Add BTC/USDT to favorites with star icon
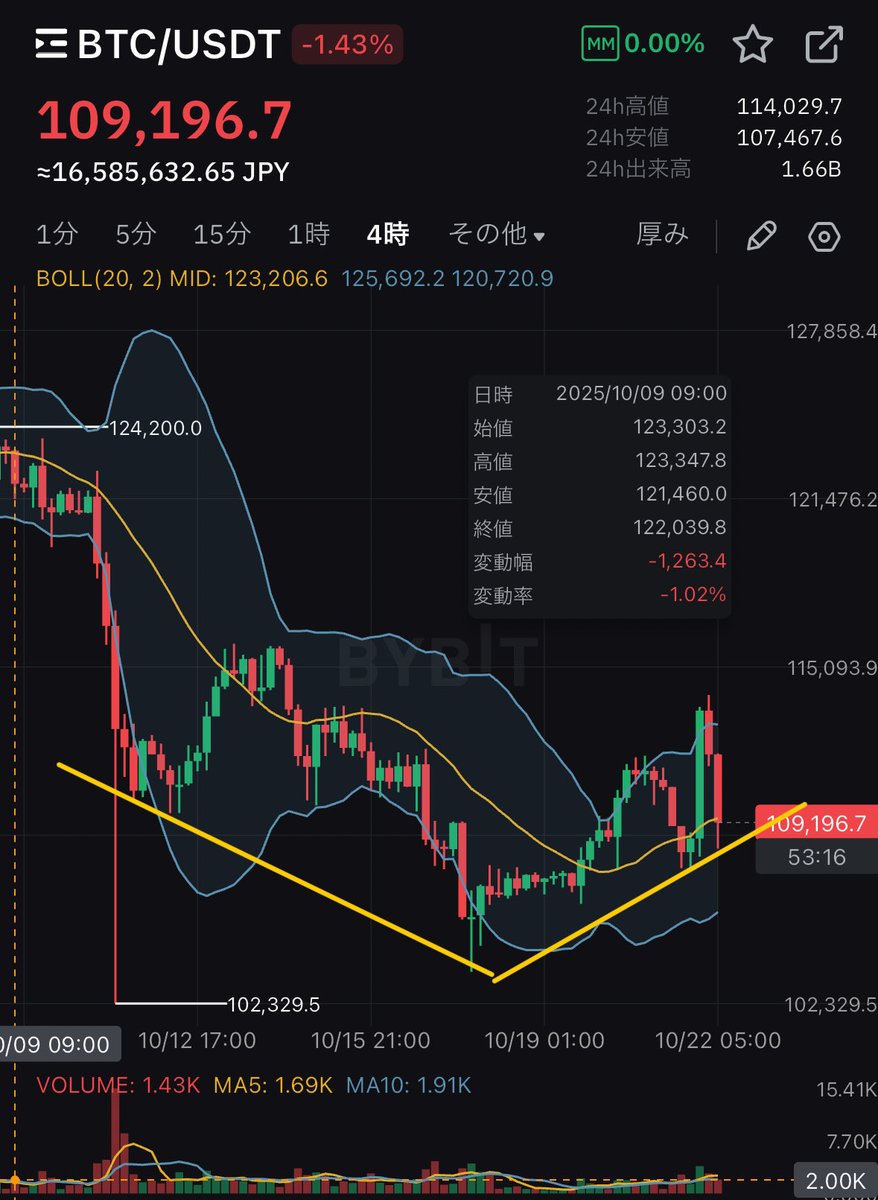This screenshot has width=878, height=1200. (x=752, y=44)
